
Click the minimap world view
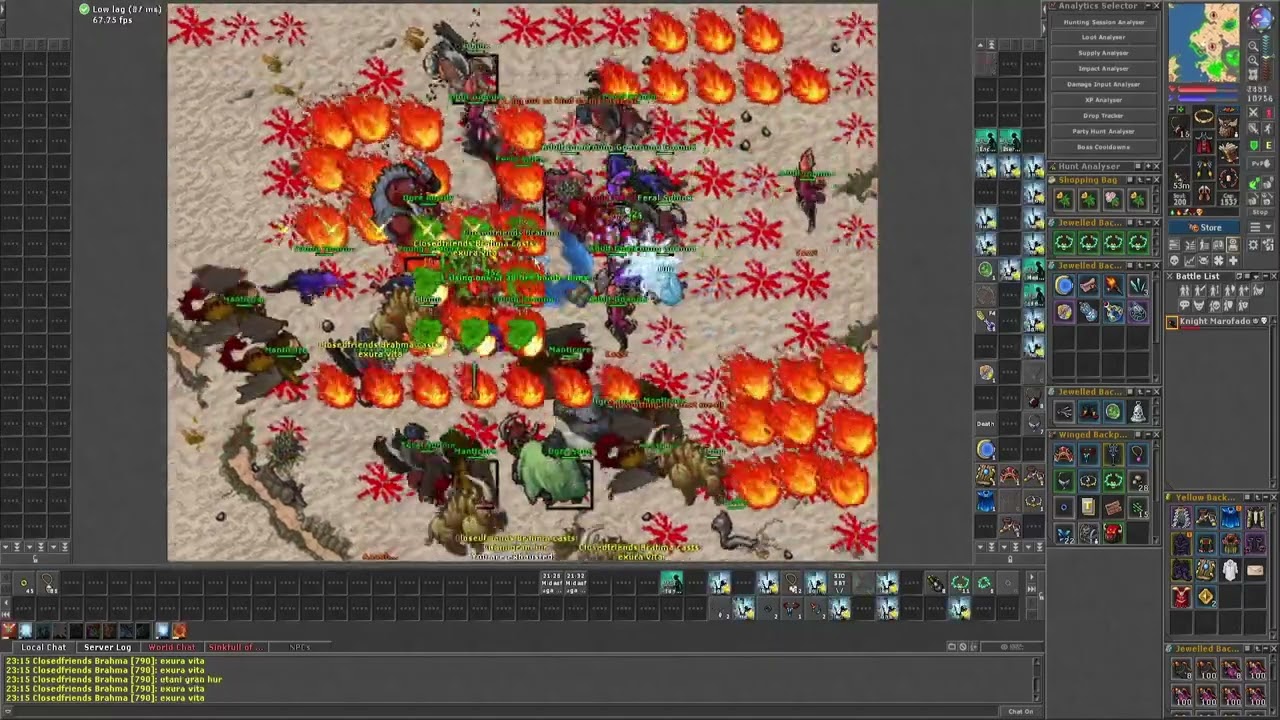1203,42
